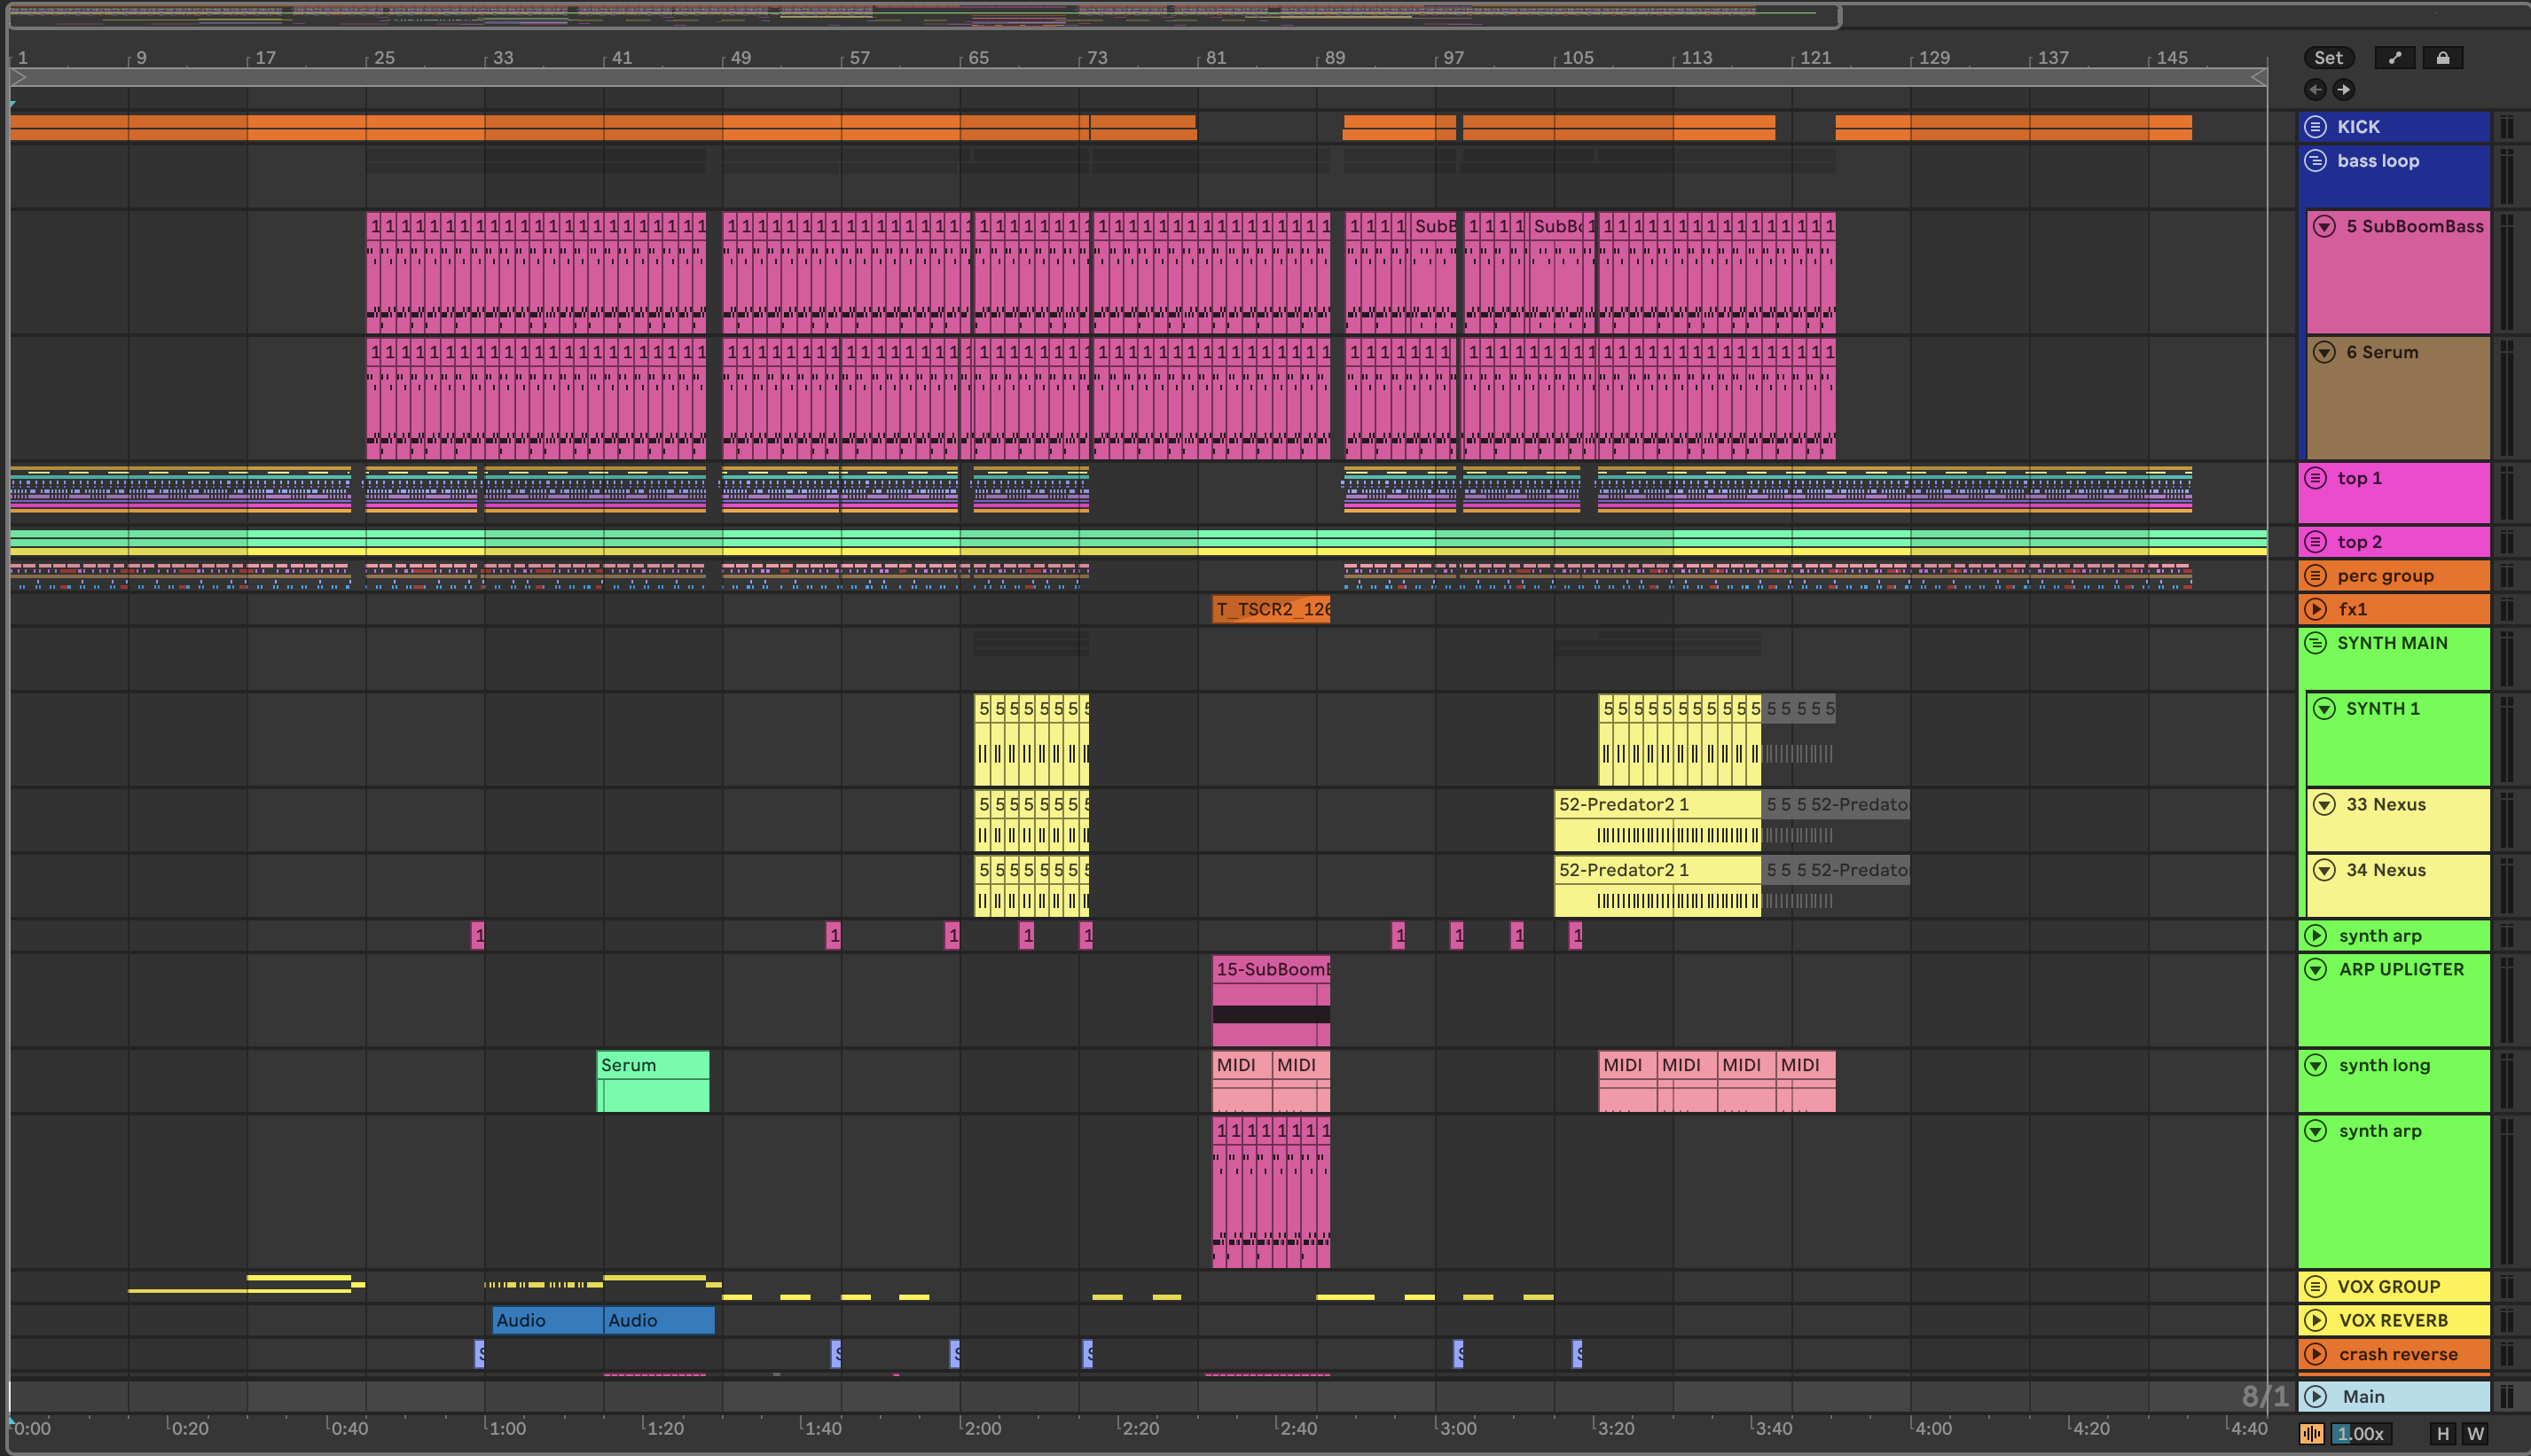Toggle the audio waveform zoom button
This screenshot has height=1456, width=2531.
click(x=2313, y=1434)
